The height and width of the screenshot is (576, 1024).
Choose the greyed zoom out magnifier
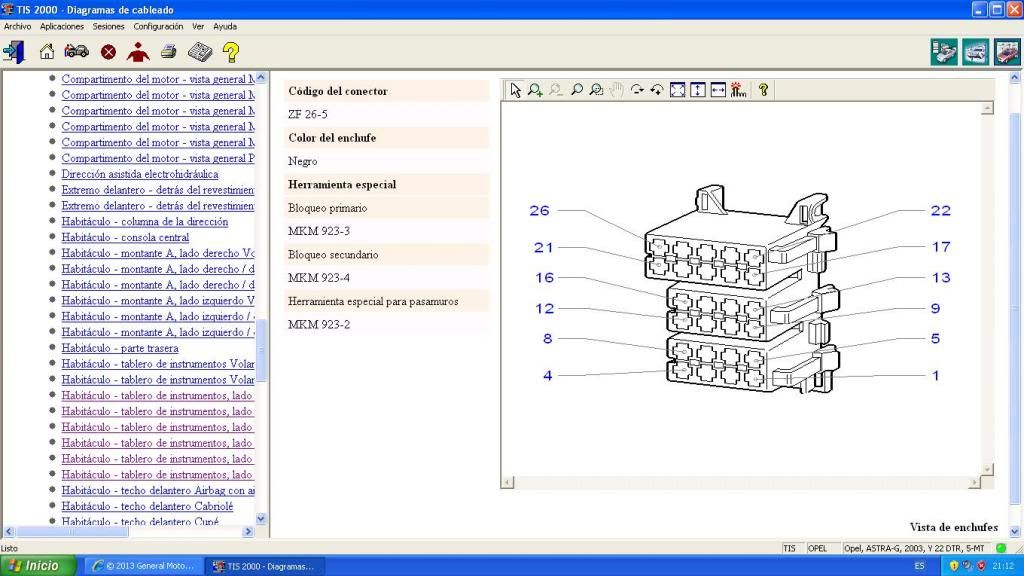coord(556,90)
